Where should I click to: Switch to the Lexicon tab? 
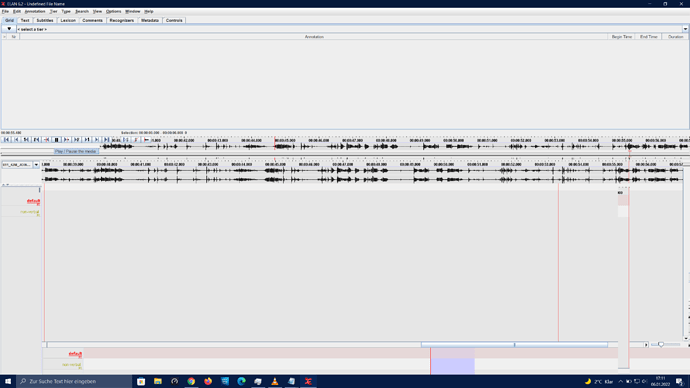click(68, 20)
